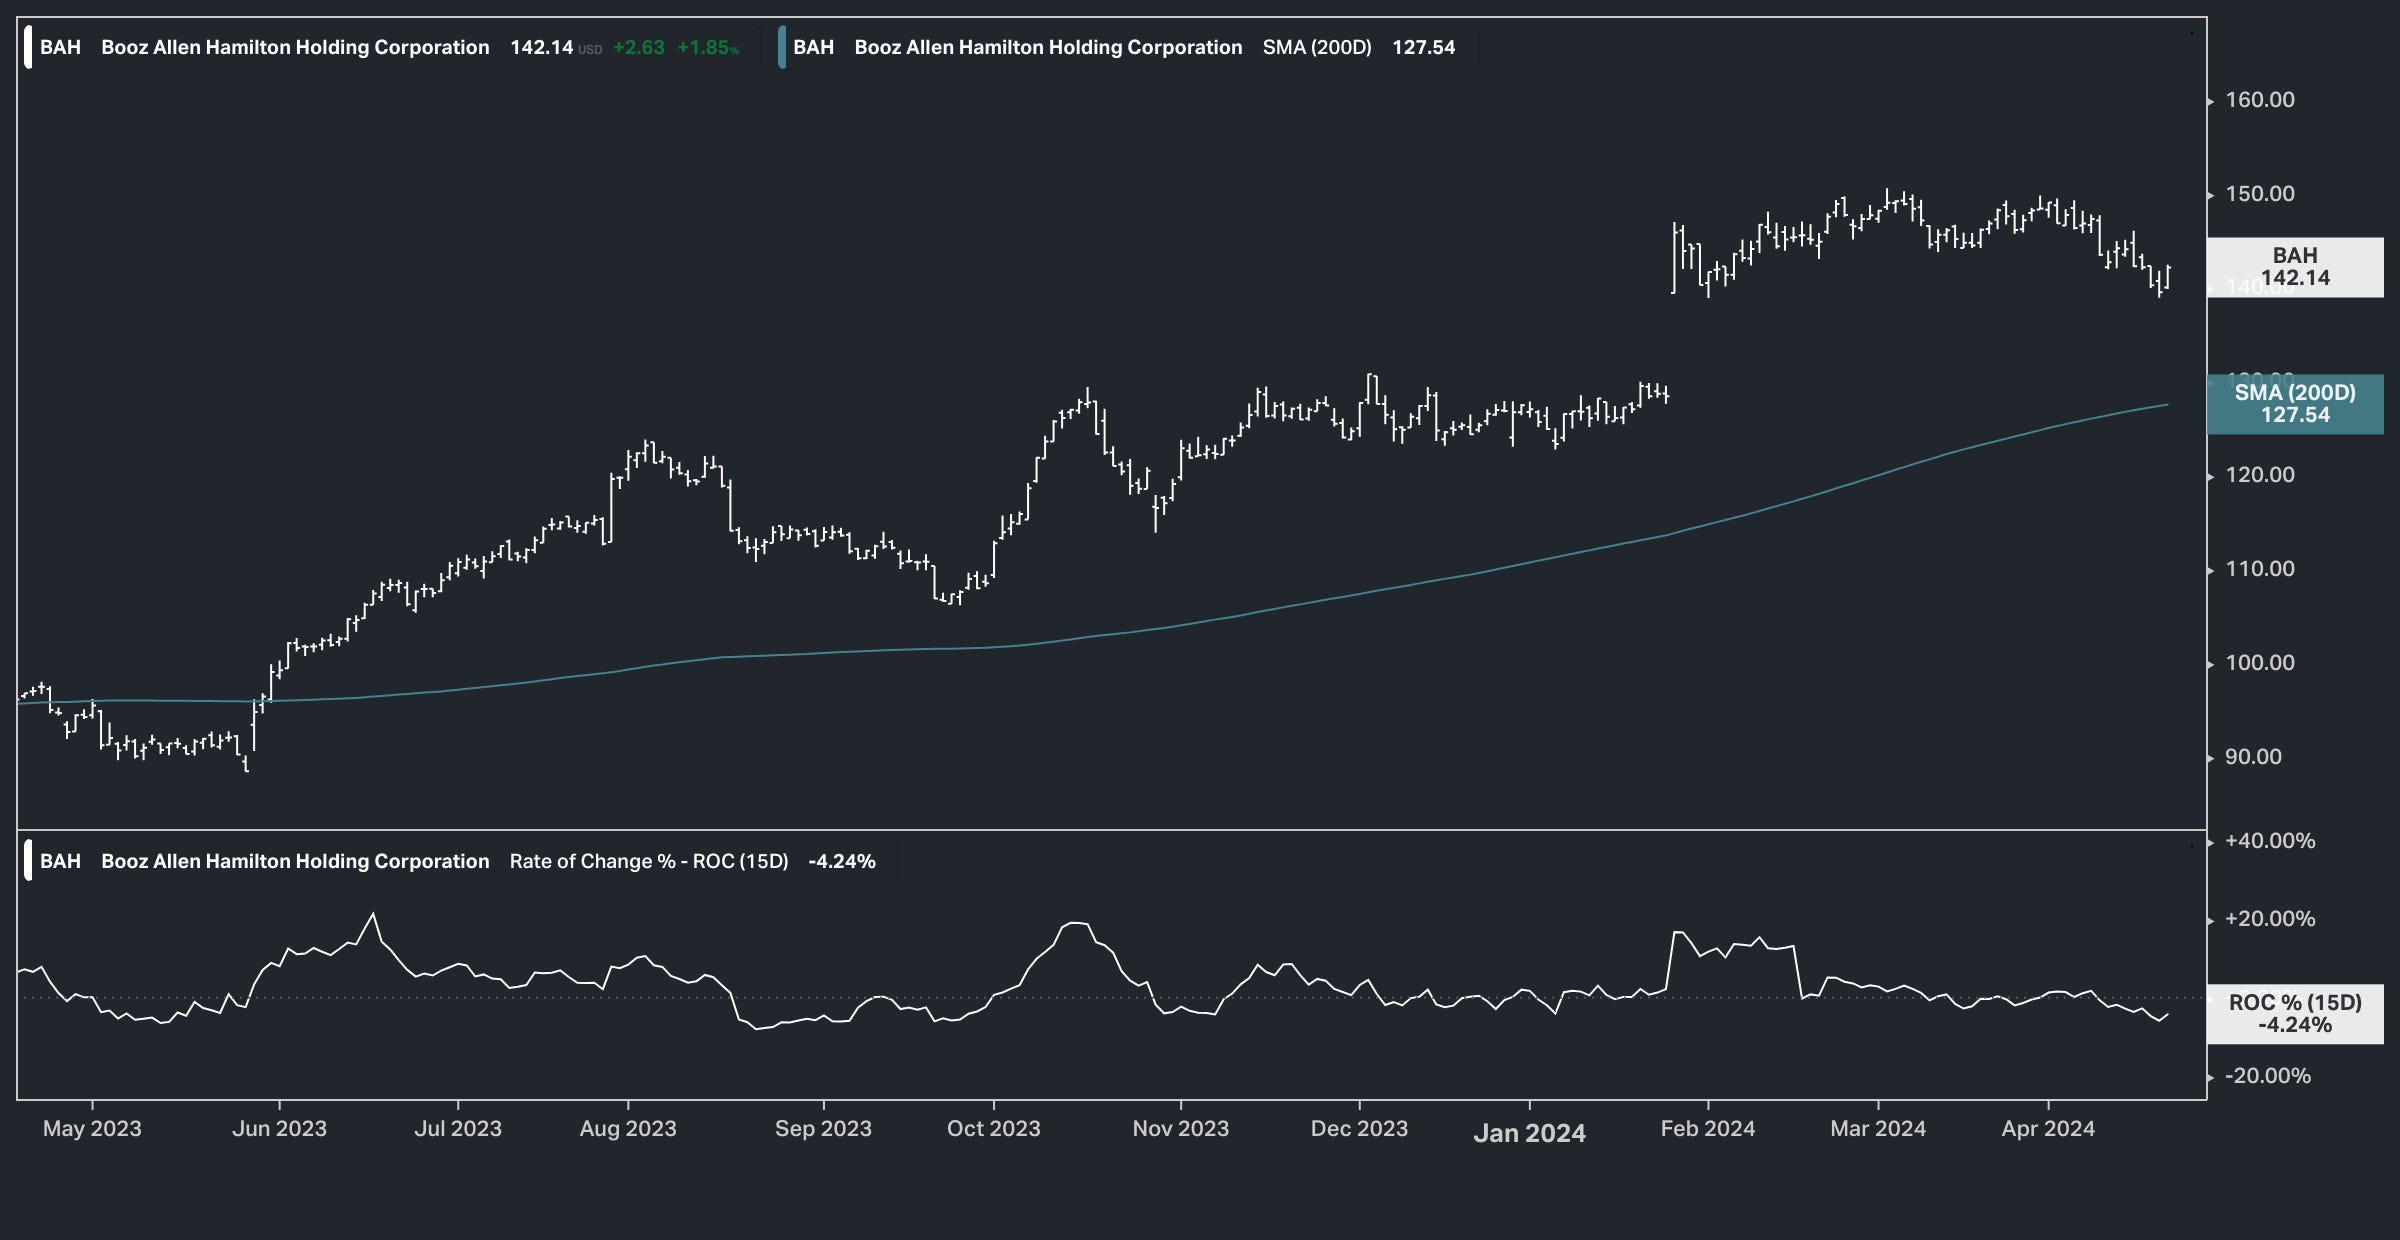Viewport: 2400px width, 1240px height.
Task: Click the 120.00 price axis label
Action: coord(2259,475)
